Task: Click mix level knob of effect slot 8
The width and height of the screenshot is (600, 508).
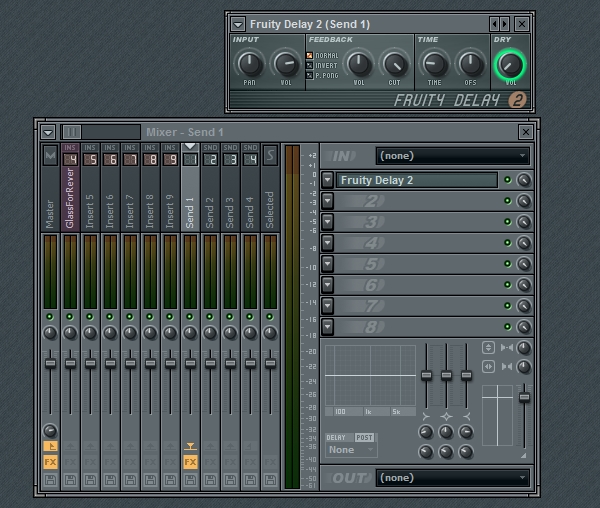Action: pyautogui.click(x=524, y=327)
